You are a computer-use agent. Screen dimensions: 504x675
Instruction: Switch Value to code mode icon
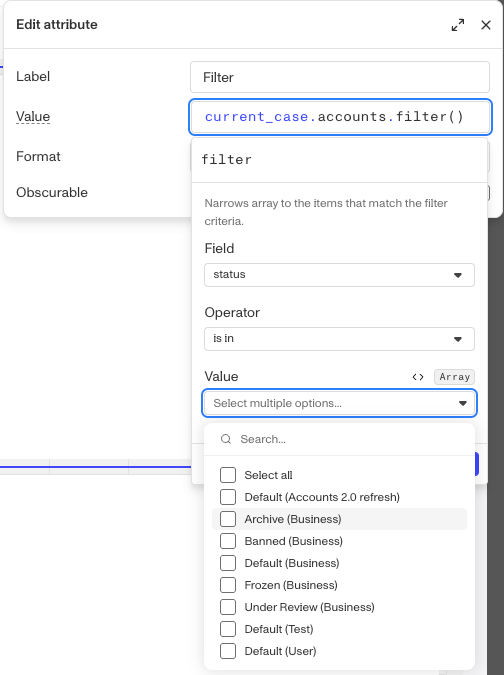417,377
